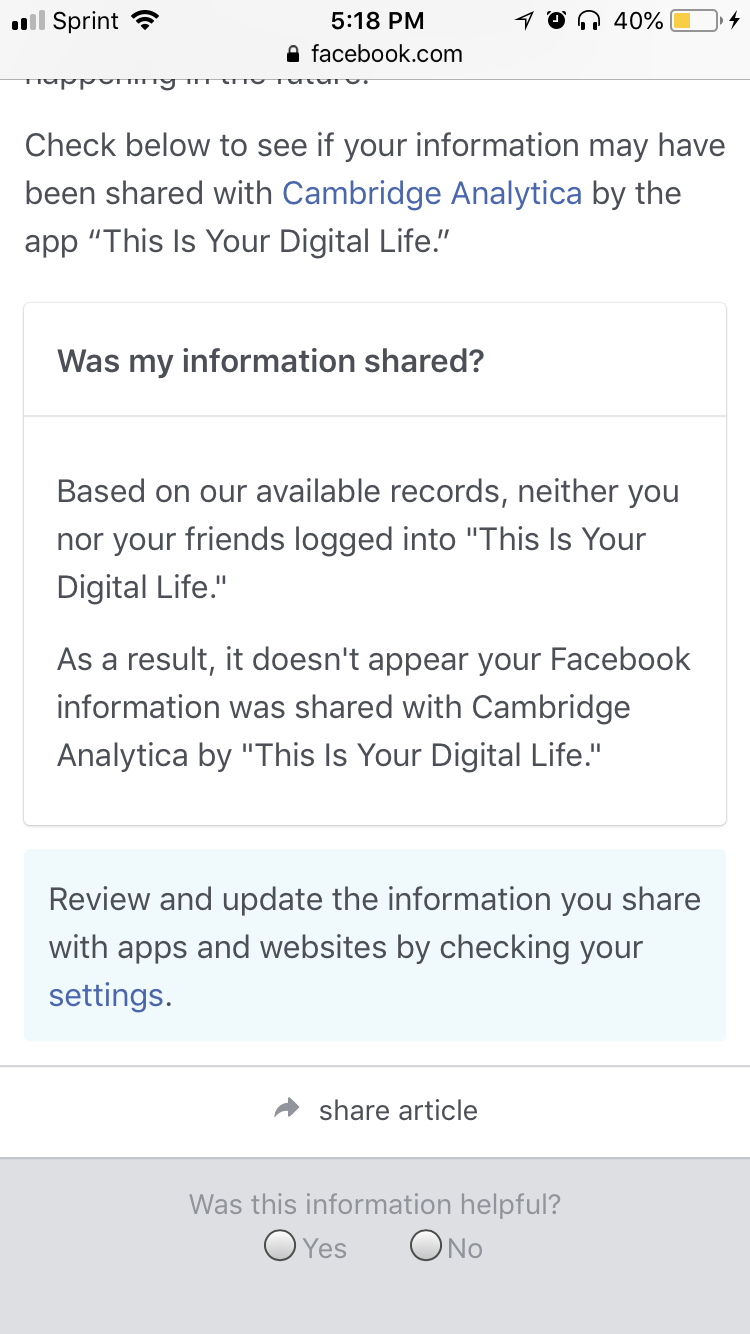
Task: Tap the share article label
Action: point(398,1110)
